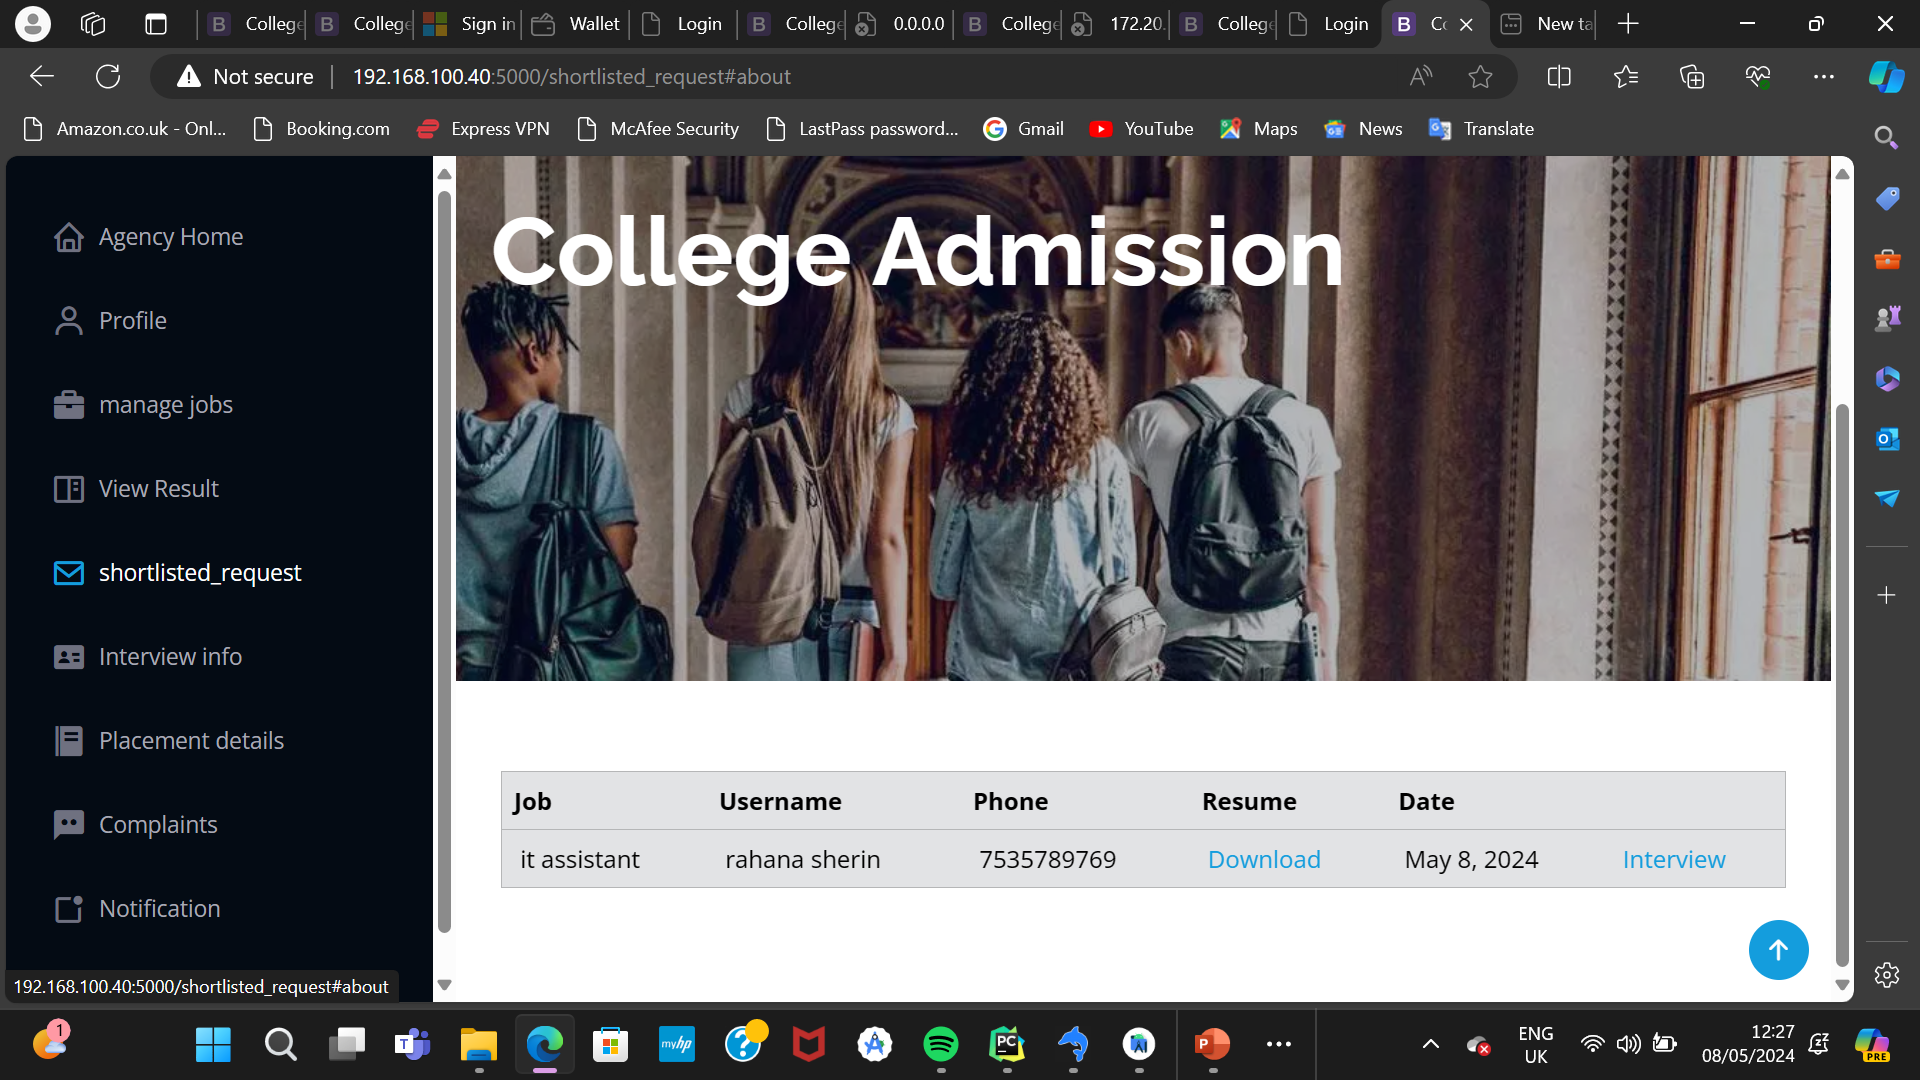This screenshot has width=1920, height=1080.
Task: Open the shortlisted_request envelope icon
Action: [68, 572]
